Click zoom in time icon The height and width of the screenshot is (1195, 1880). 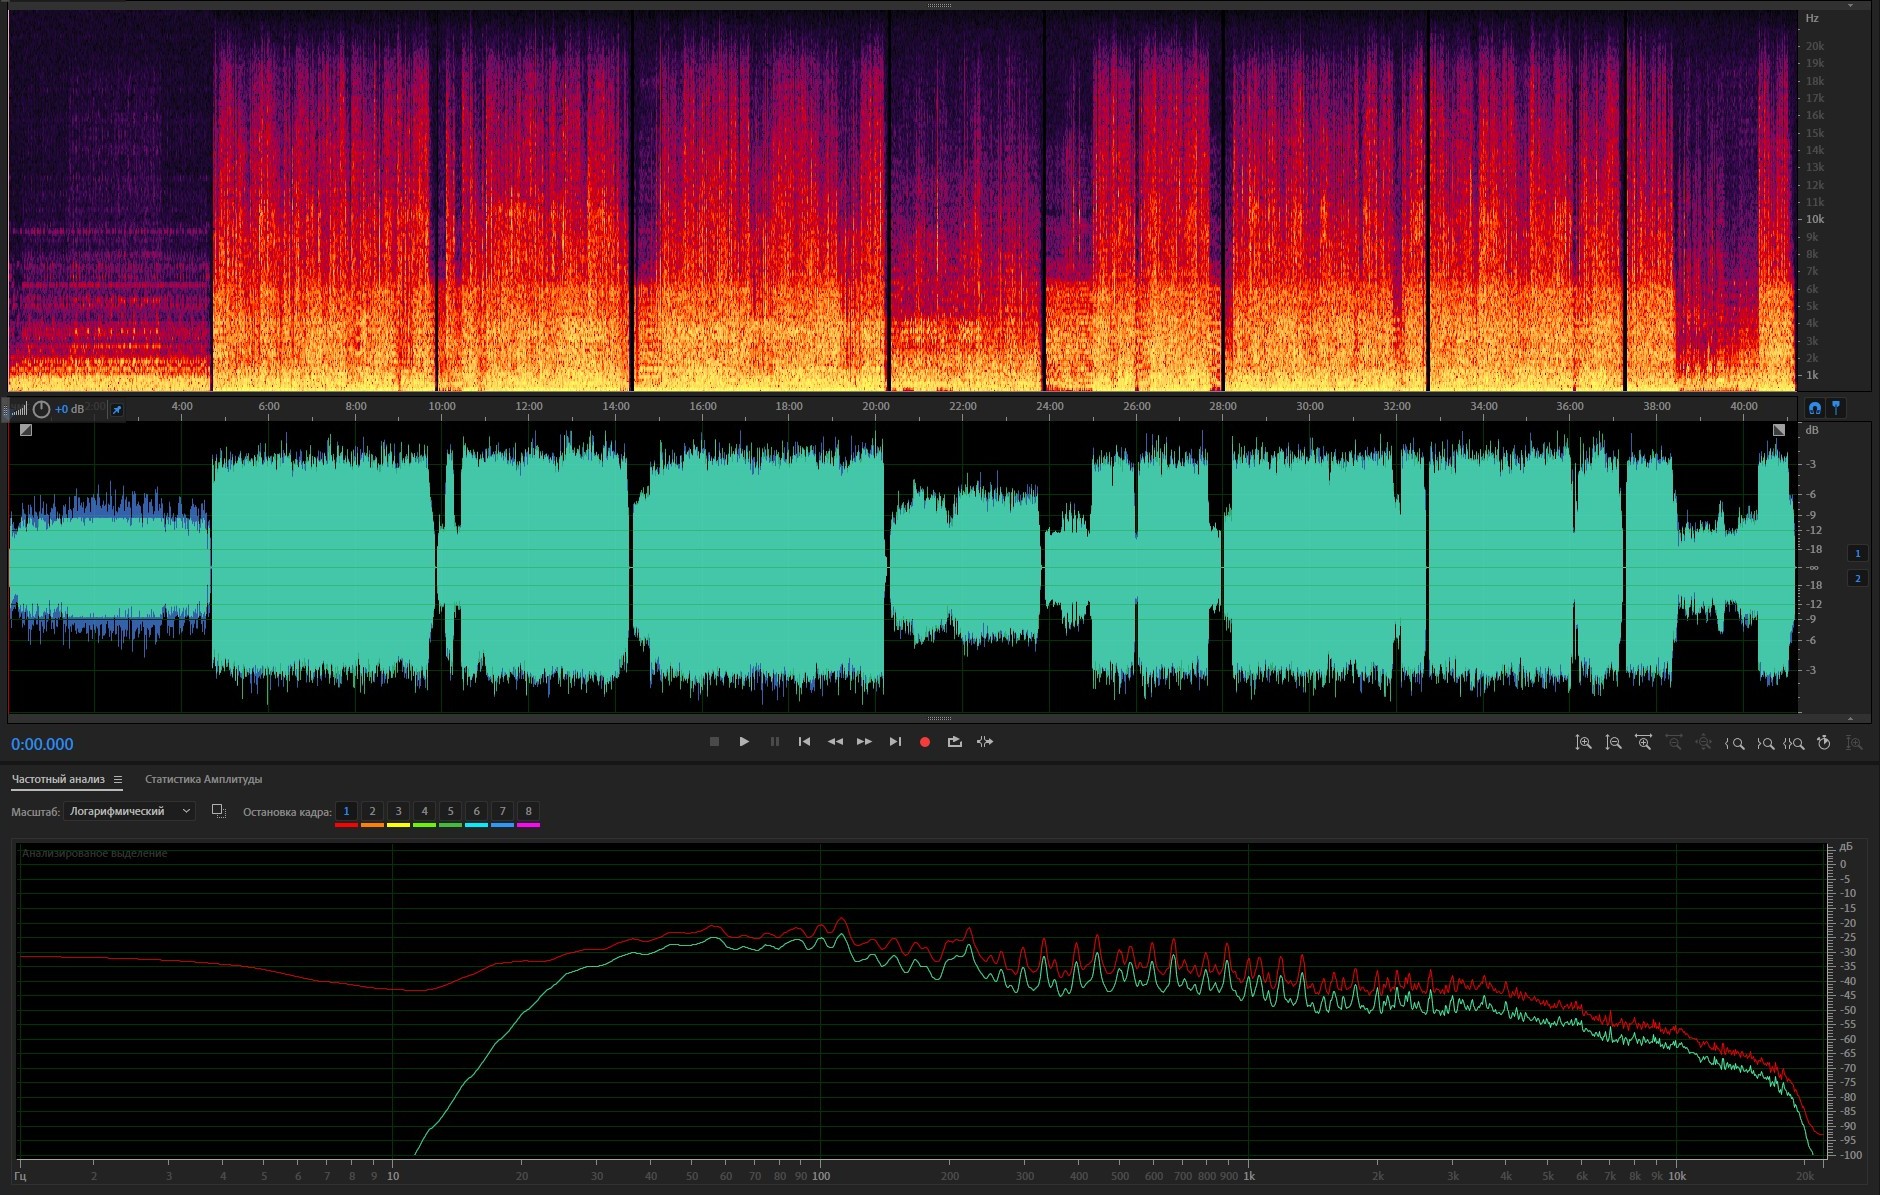click(1643, 743)
